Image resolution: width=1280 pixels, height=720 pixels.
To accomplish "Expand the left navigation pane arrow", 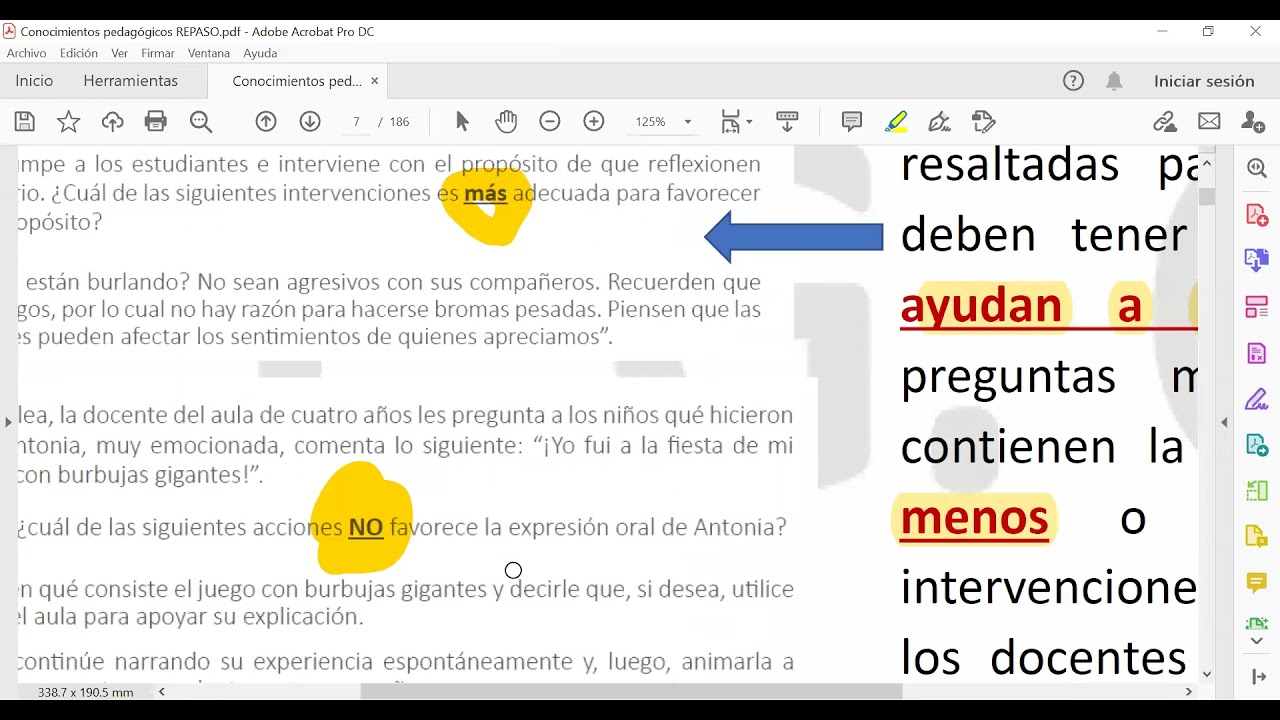I will tap(8, 422).
